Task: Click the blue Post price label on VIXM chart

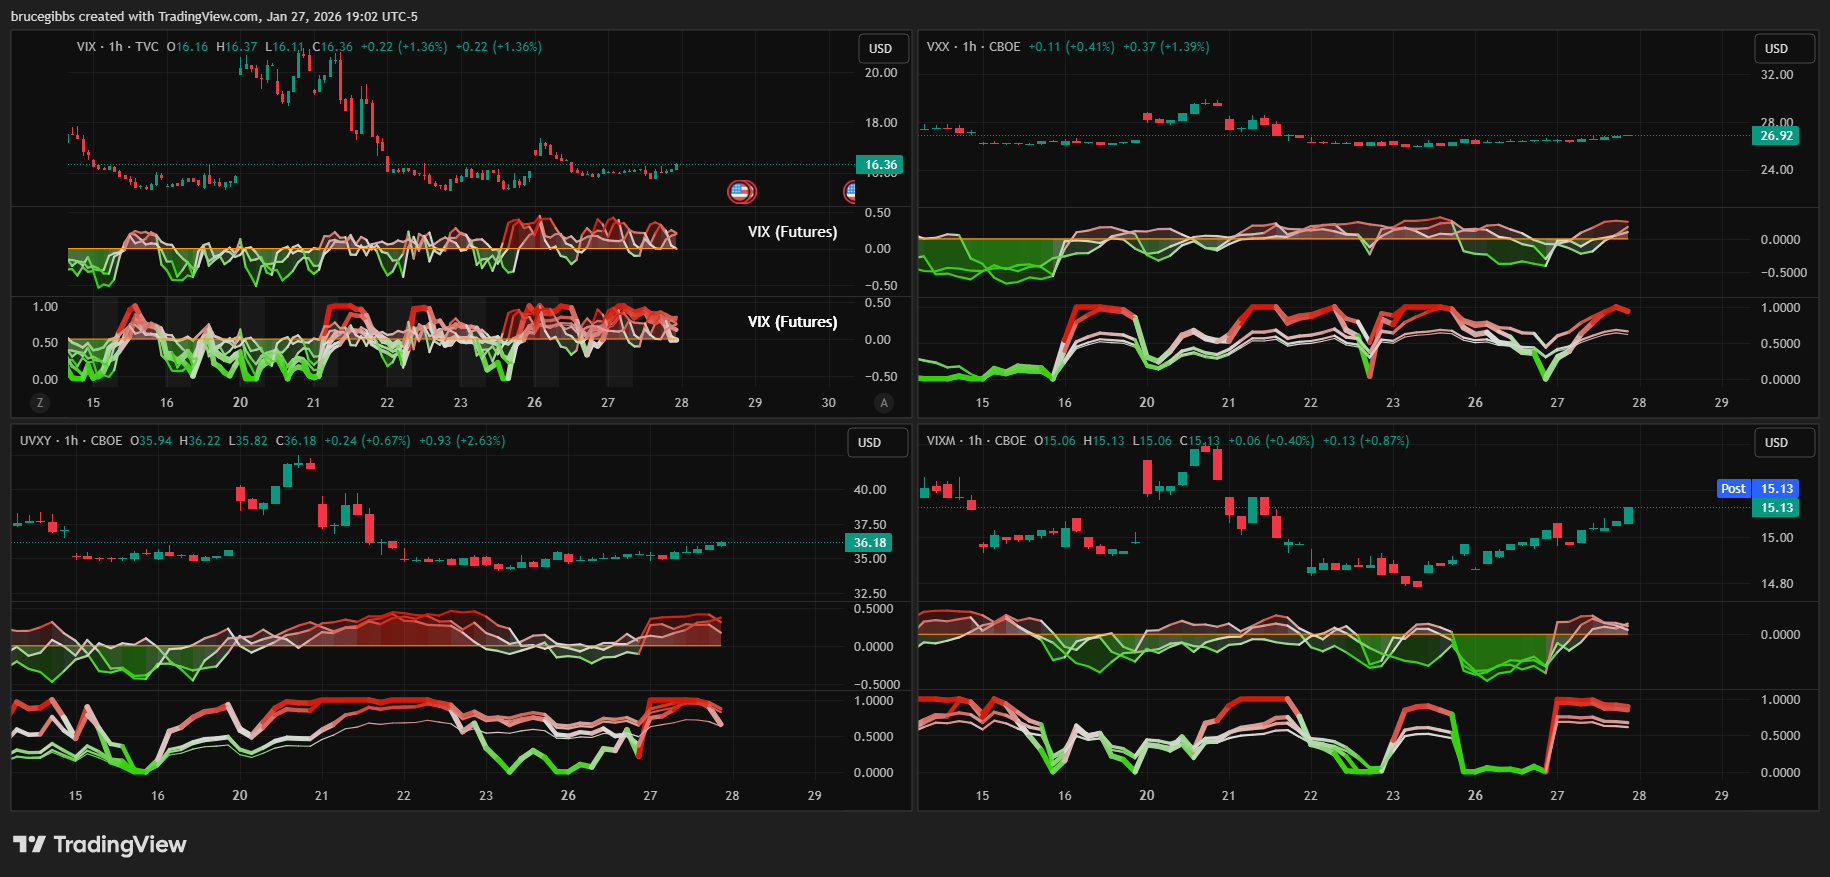Action: click(1734, 489)
